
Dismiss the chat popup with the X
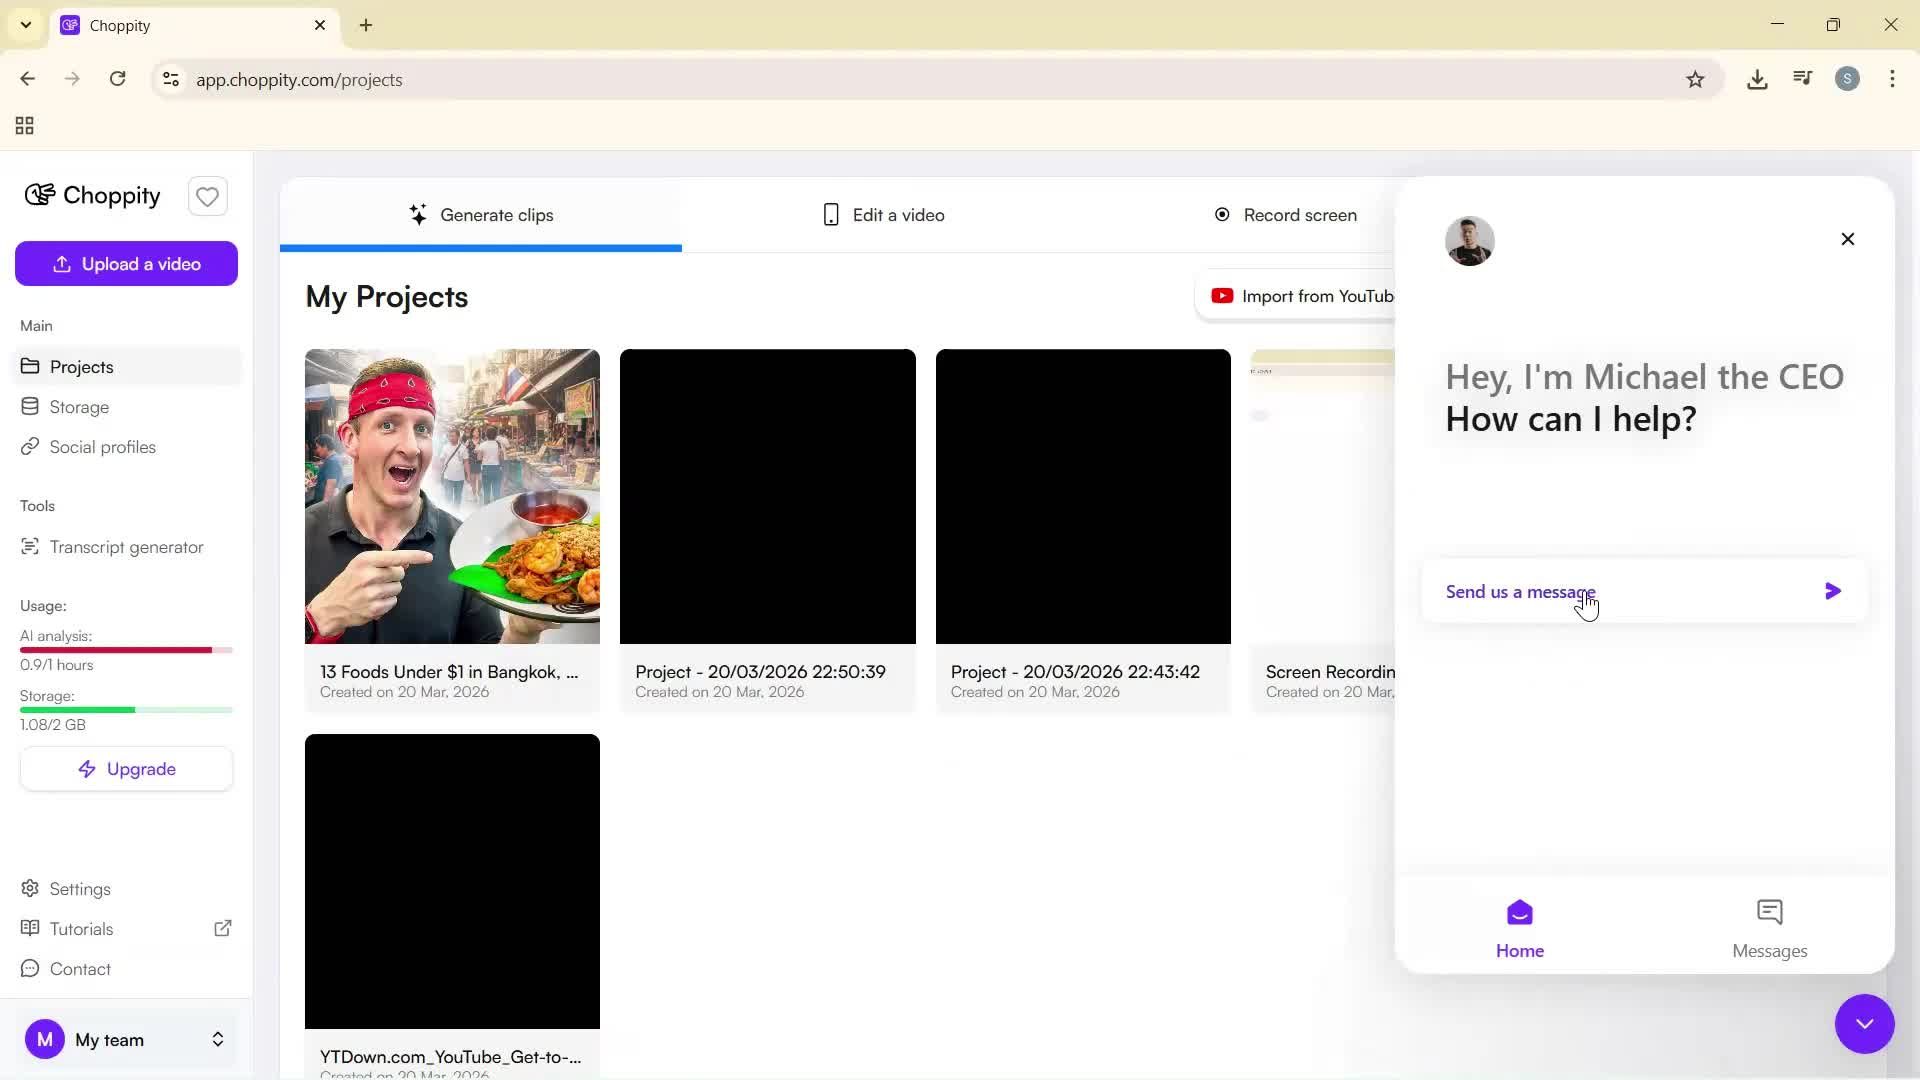click(x=1847, y=239)
